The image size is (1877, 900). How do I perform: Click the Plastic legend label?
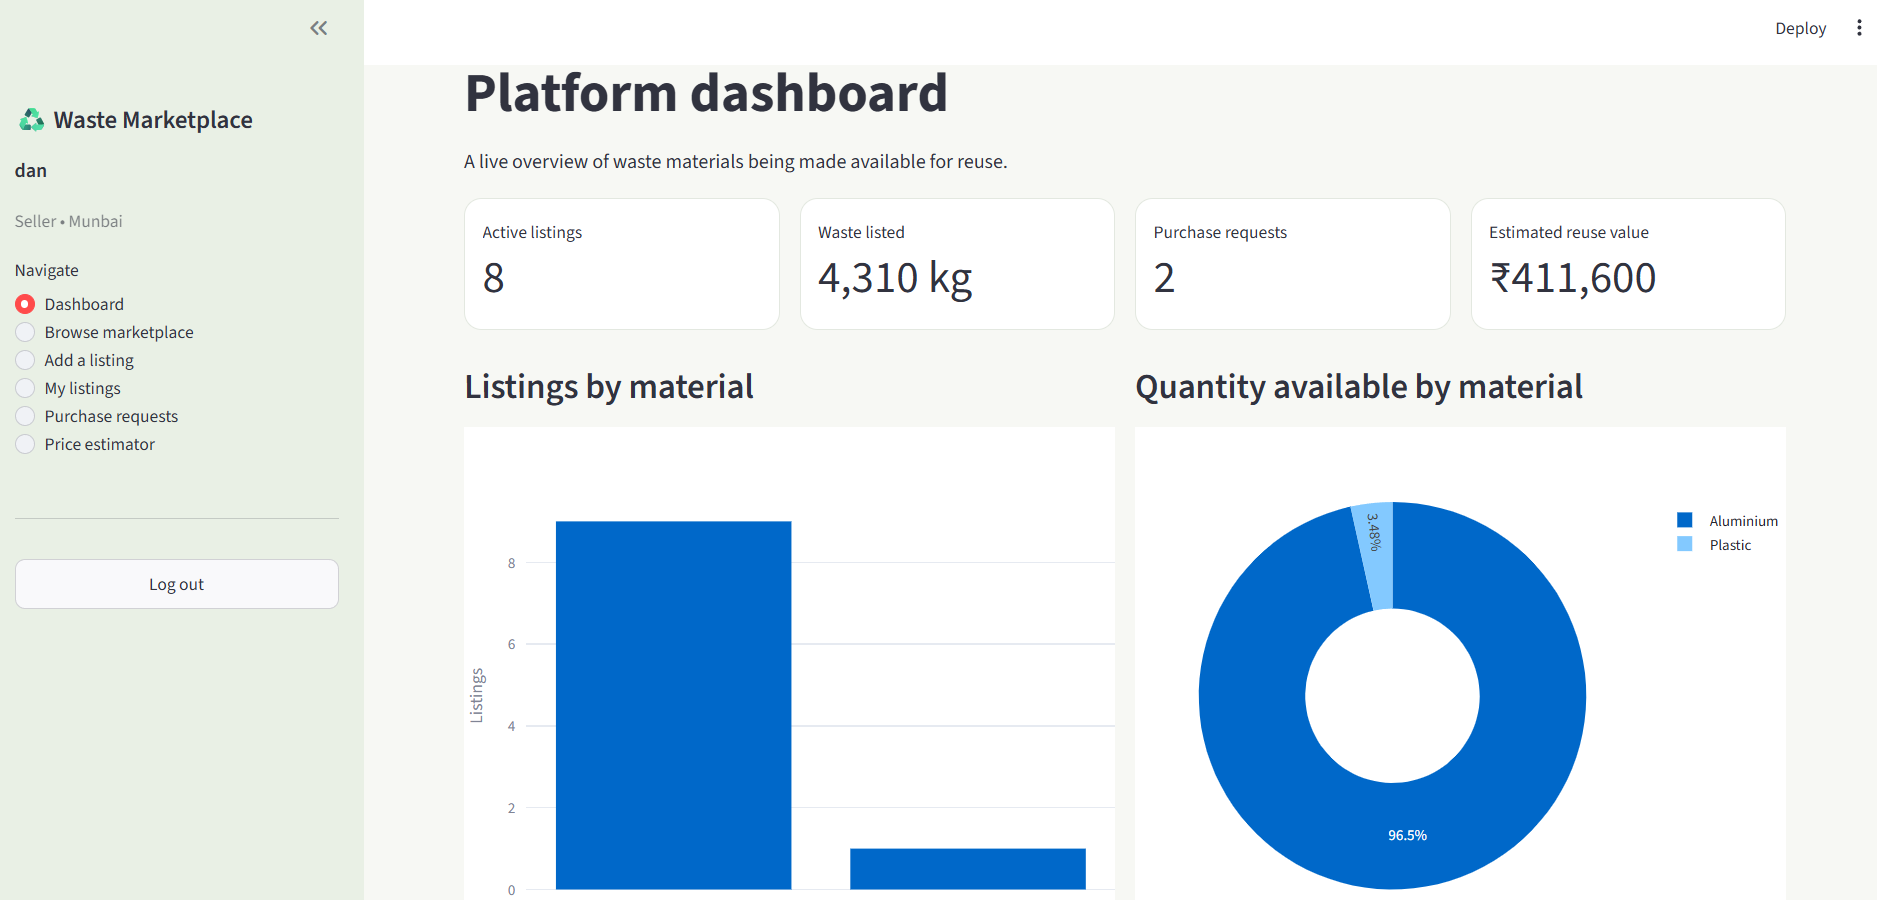point(1730,545)
